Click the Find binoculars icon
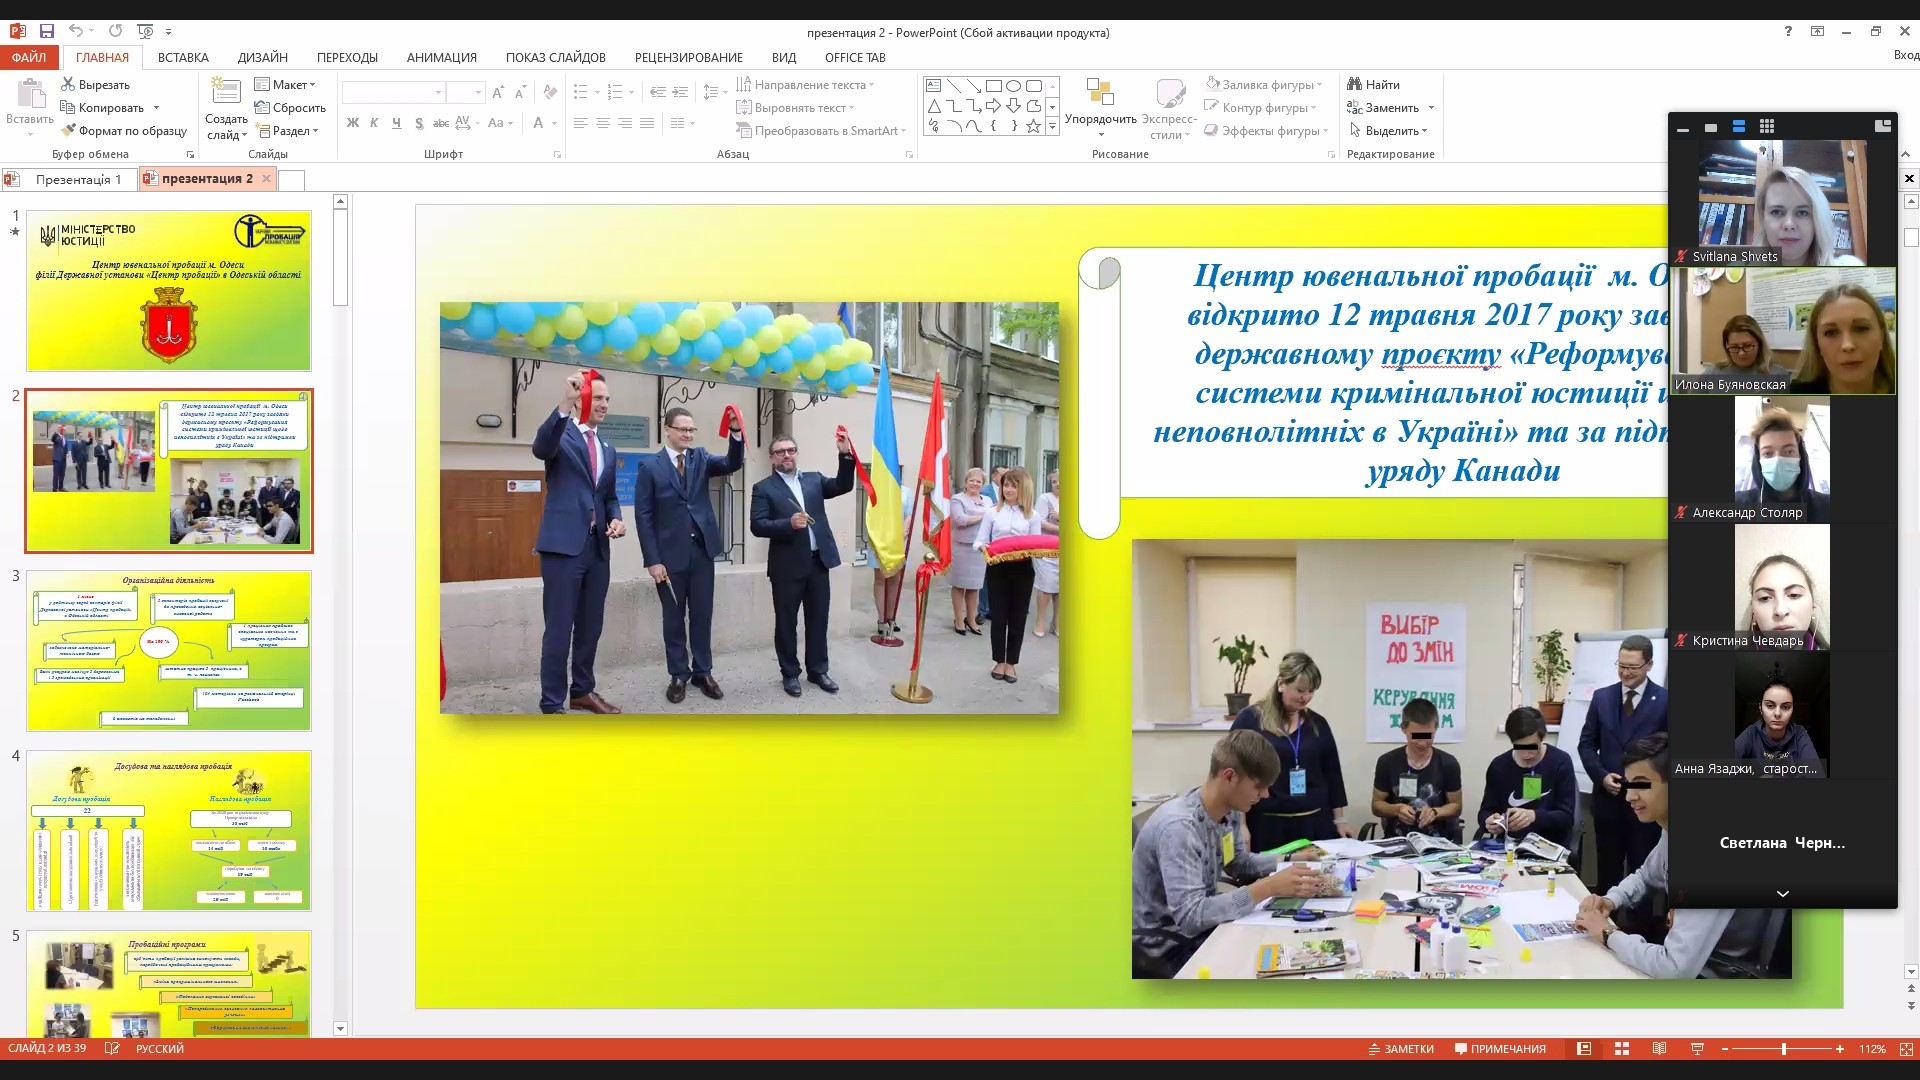The width and height of the screenshot is (1920, 1080). 1354,85
